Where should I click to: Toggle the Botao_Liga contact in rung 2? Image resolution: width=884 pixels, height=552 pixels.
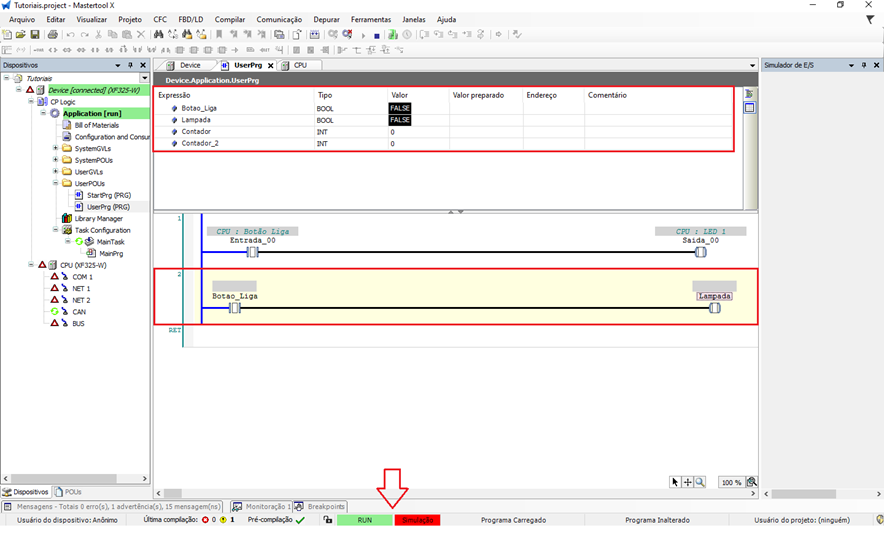tap(235, 308)
